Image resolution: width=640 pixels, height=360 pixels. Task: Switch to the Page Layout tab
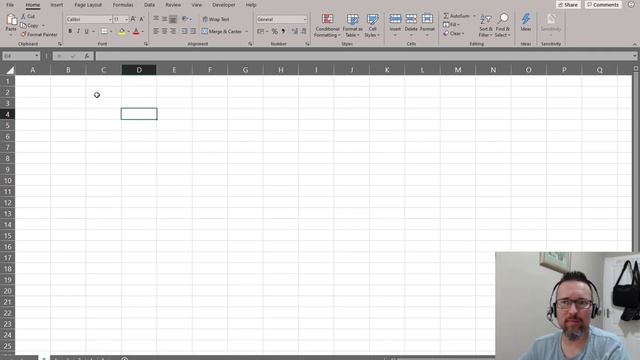click(88, 5)
